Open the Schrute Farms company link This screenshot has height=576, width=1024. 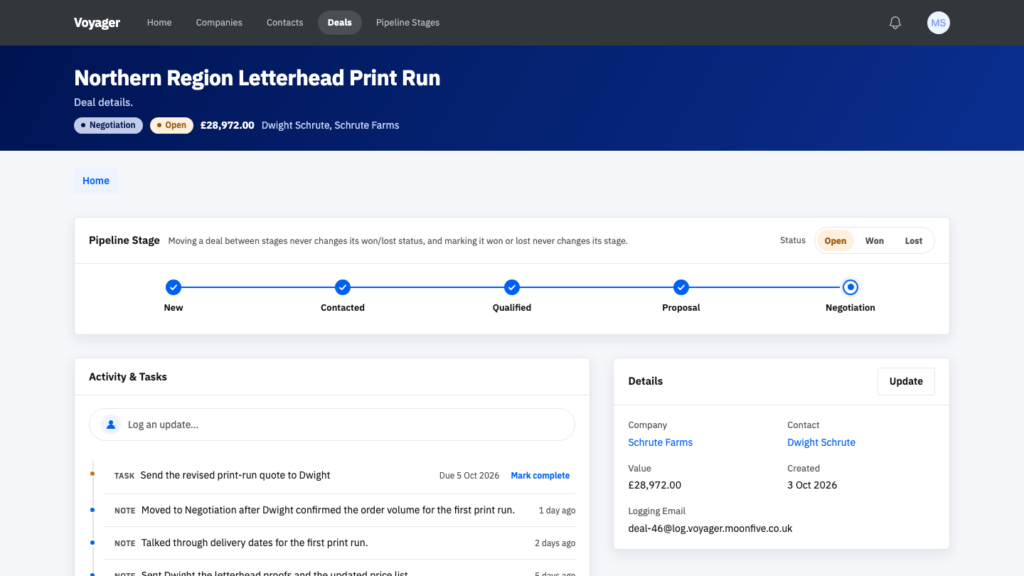click(660, 442)
